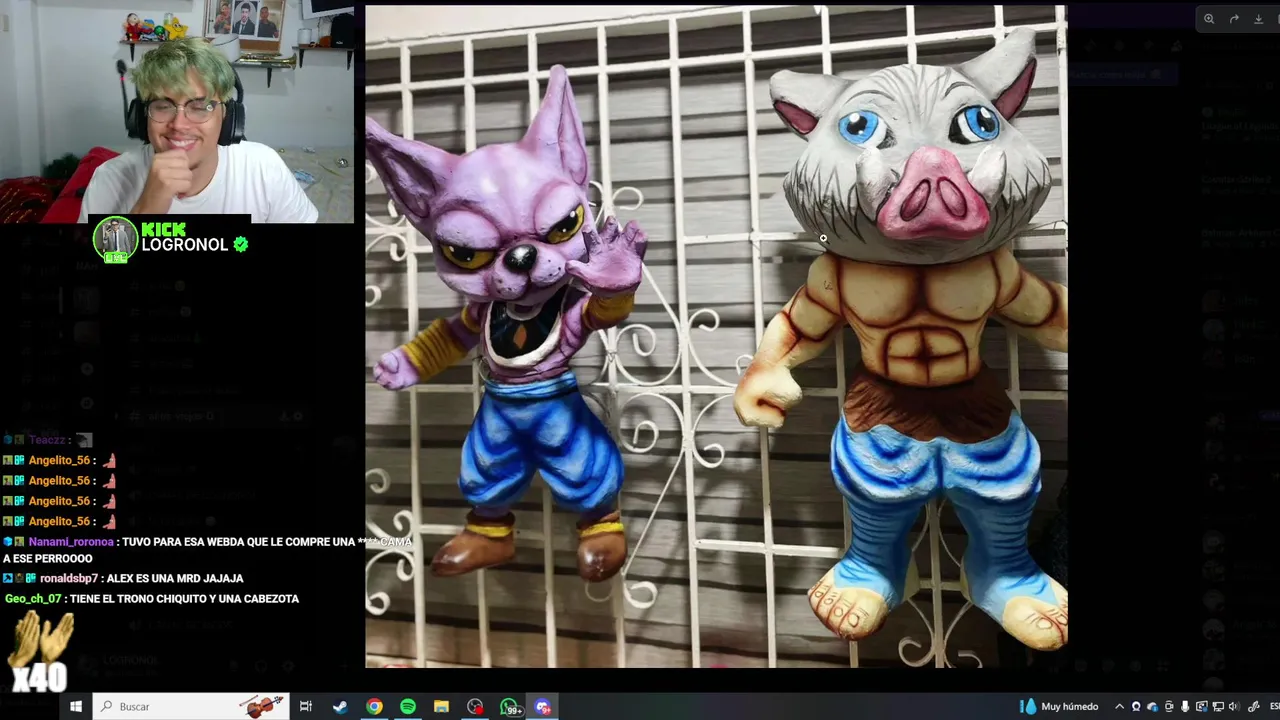
Task: Open the network status tray icon
Action: point(1218,706)
